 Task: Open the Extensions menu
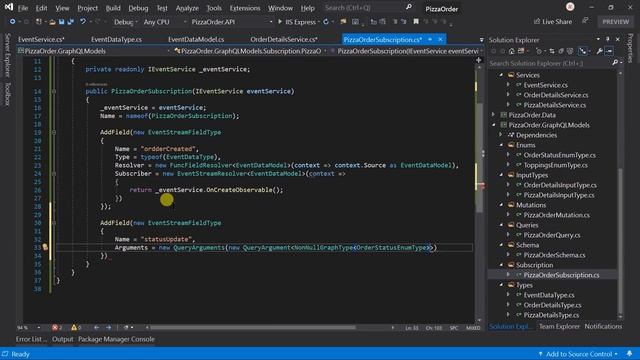tap(244, 8)
